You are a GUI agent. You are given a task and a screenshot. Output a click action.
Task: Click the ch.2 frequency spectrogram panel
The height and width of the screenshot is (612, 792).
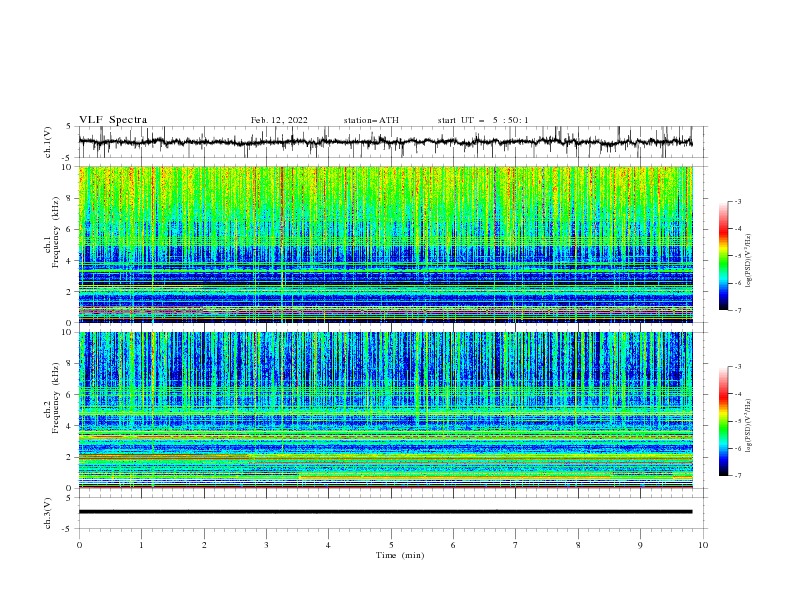click(x=385, y=410)
